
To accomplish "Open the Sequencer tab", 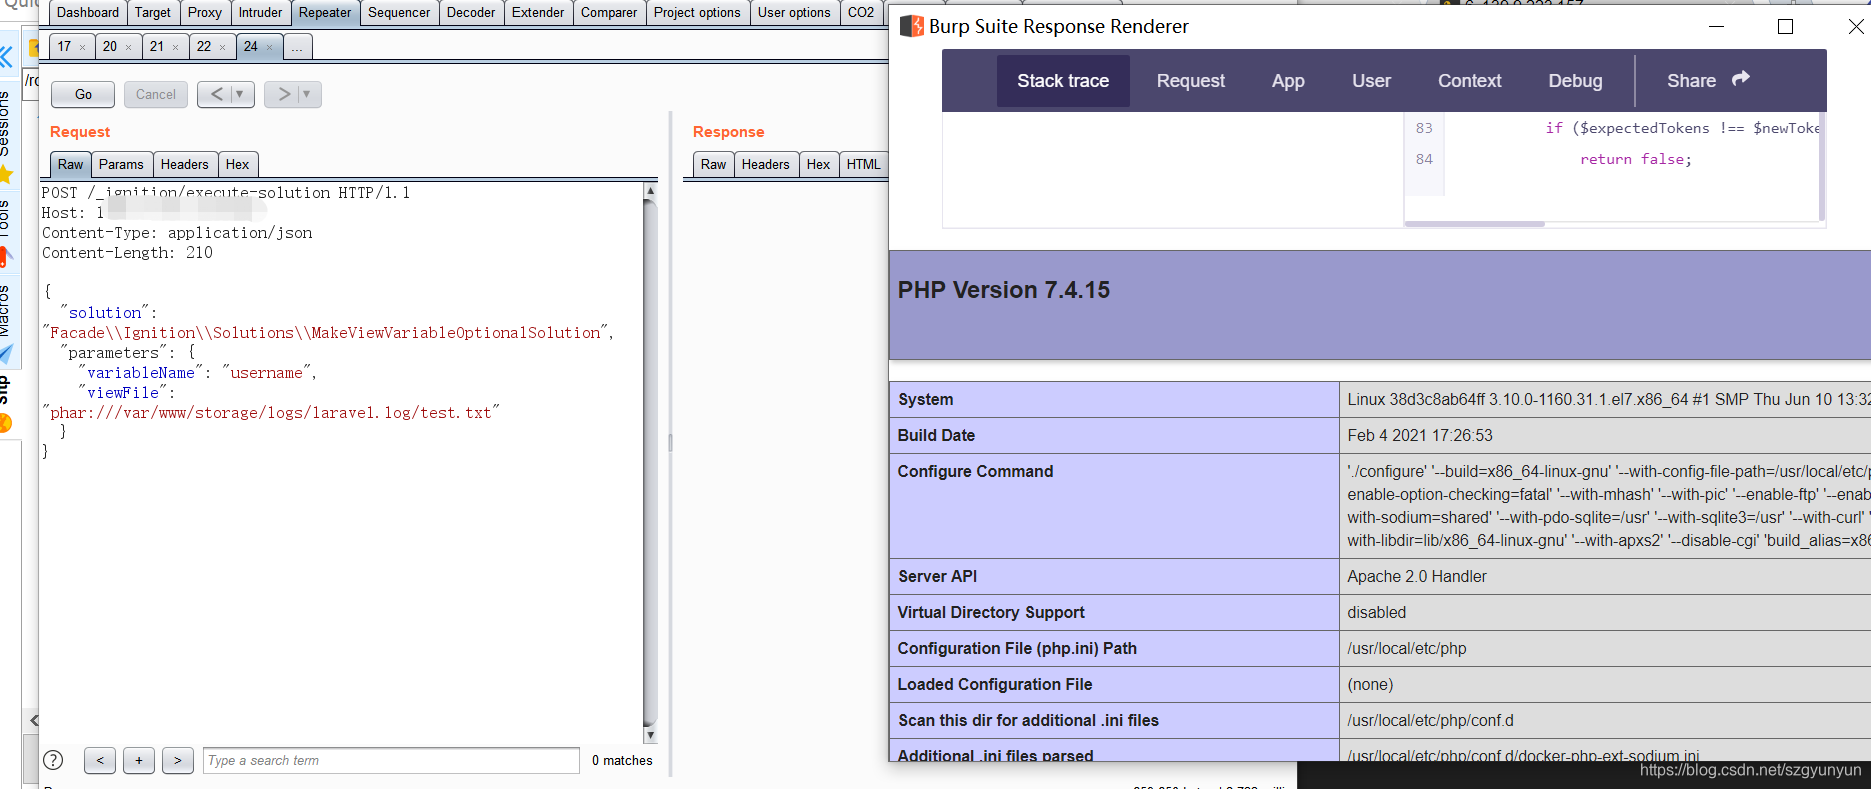I will 399,13.
